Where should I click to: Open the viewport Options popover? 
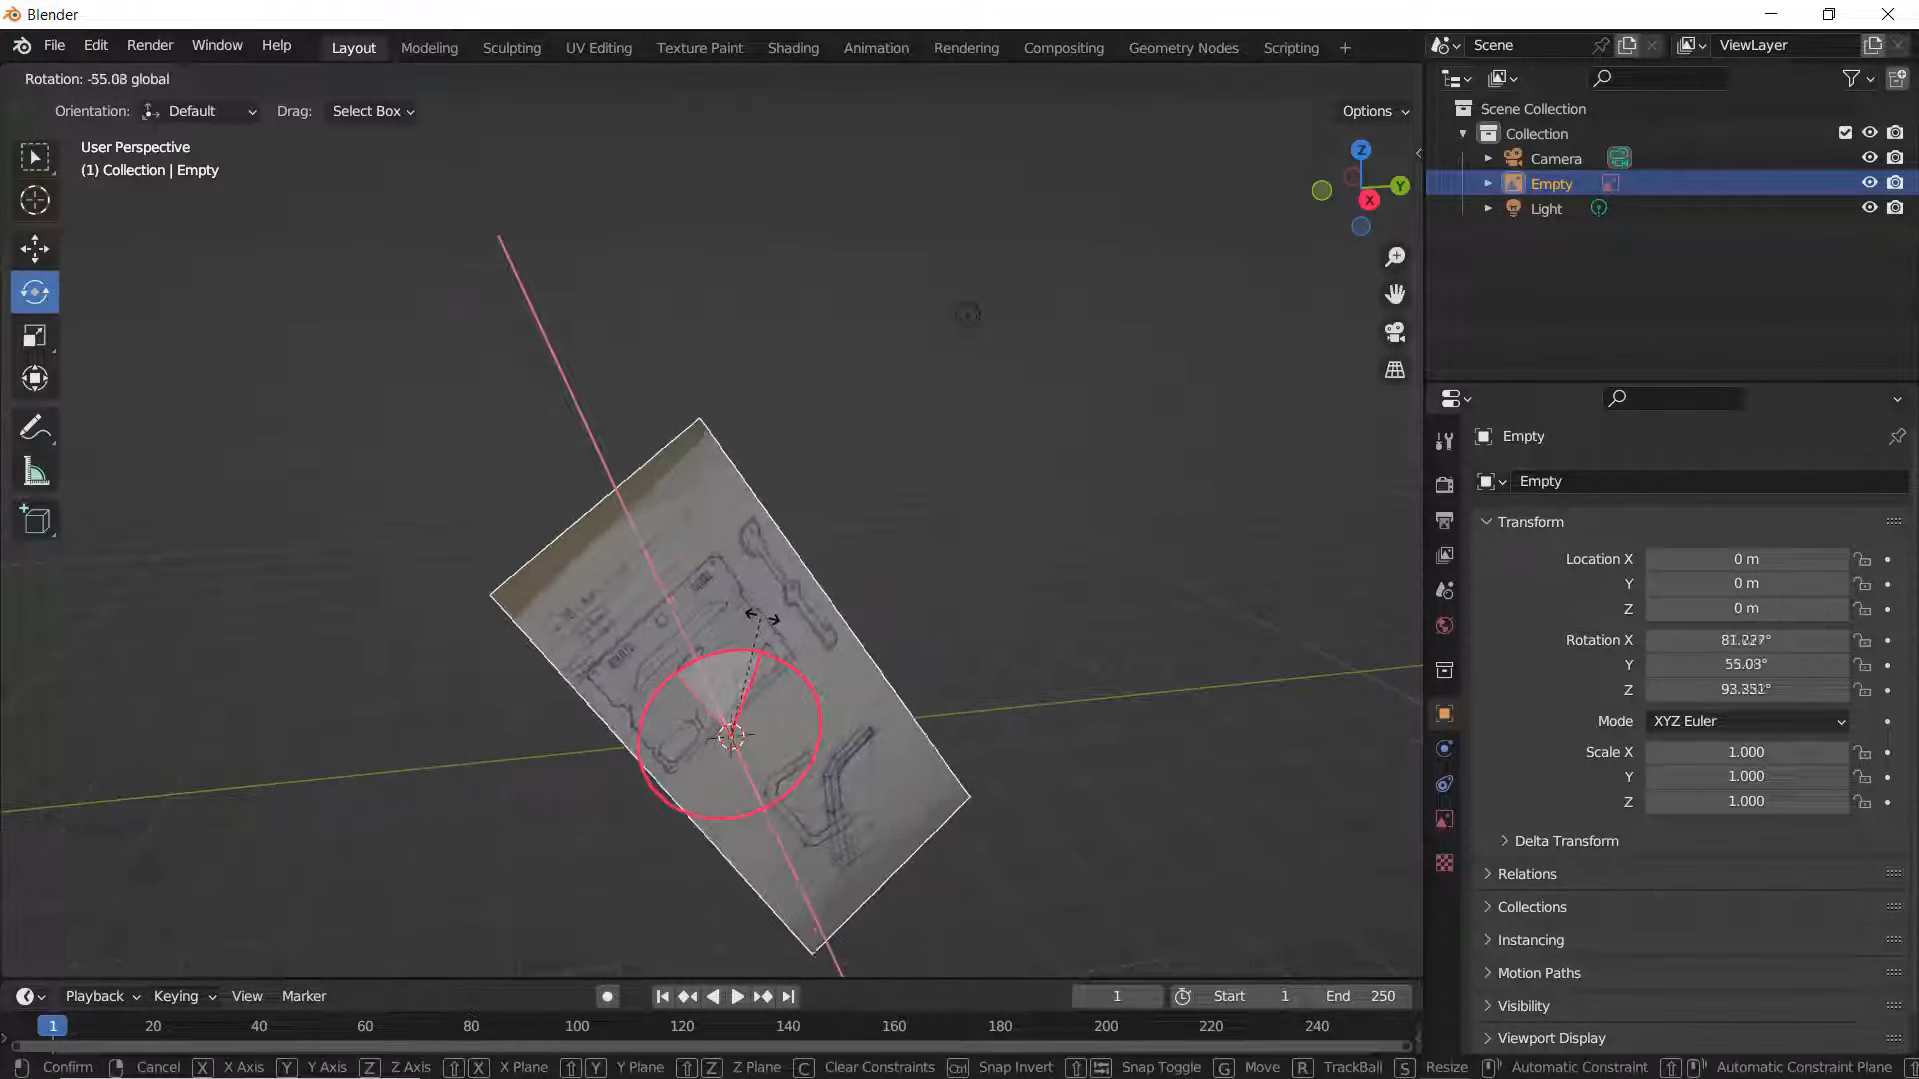1375,111
